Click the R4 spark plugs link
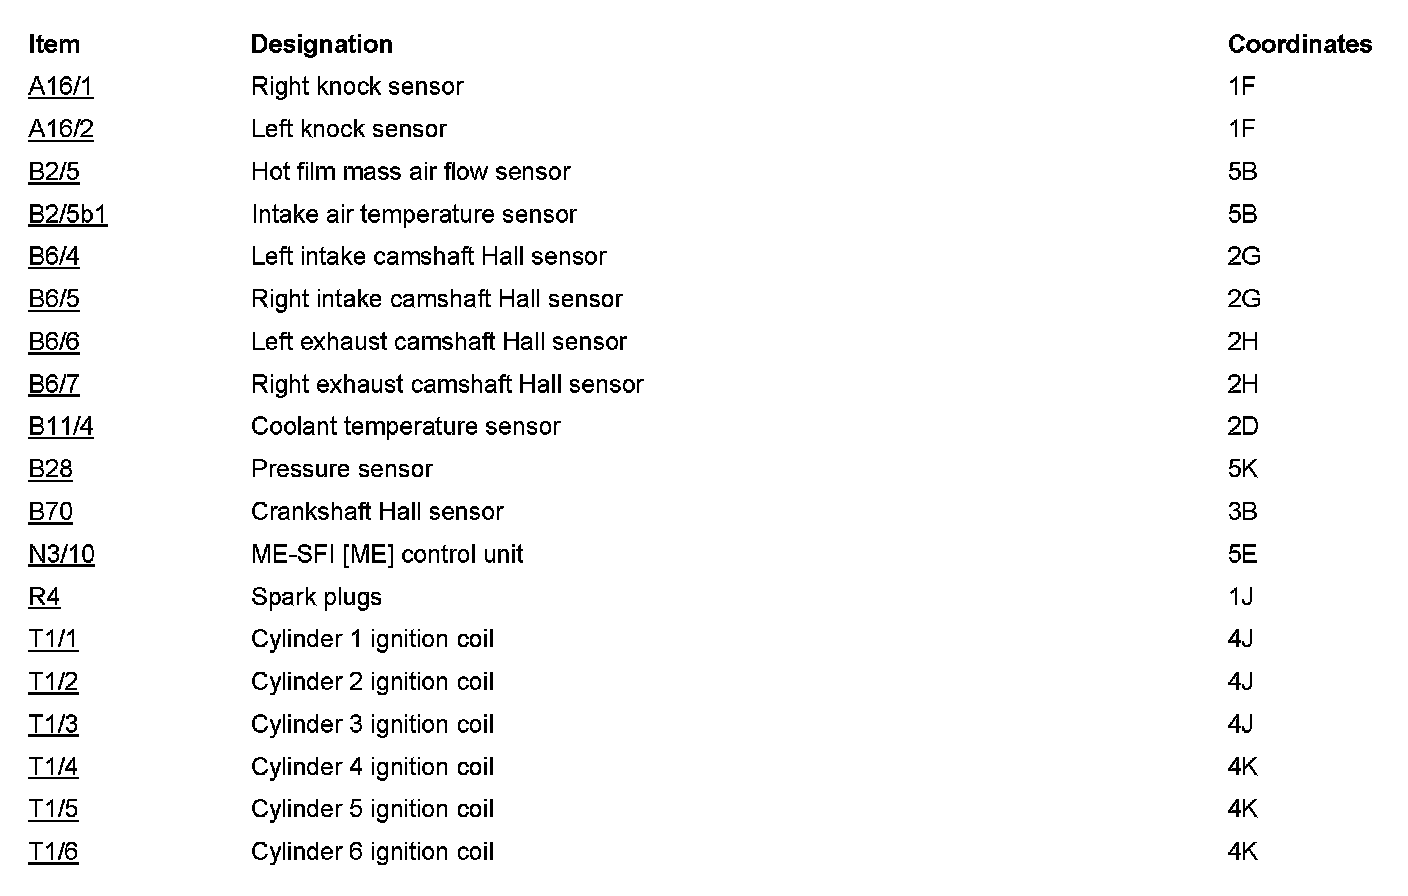1408x896 pixels. click(44, 597)
